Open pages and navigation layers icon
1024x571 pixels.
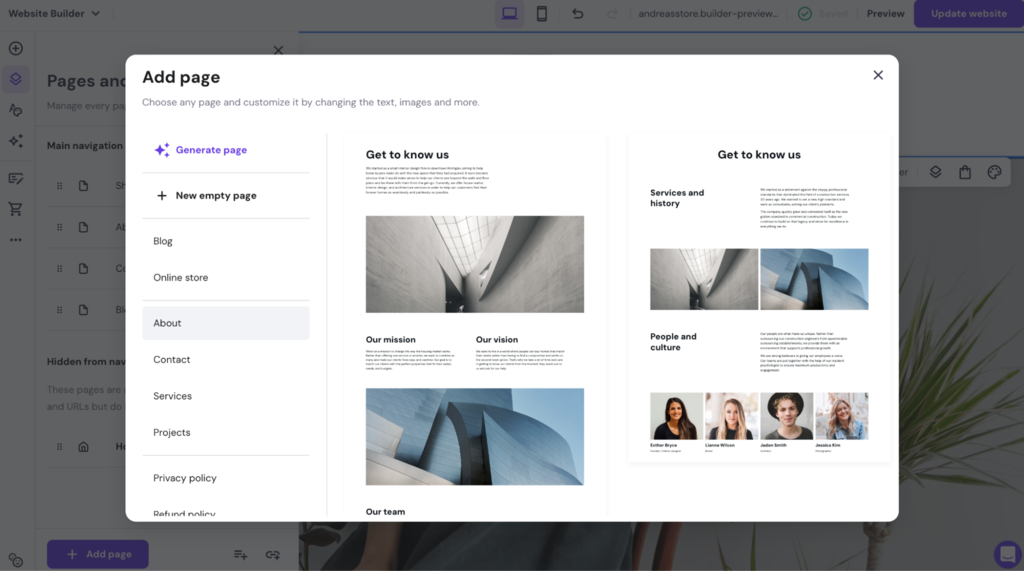point(16,79)
